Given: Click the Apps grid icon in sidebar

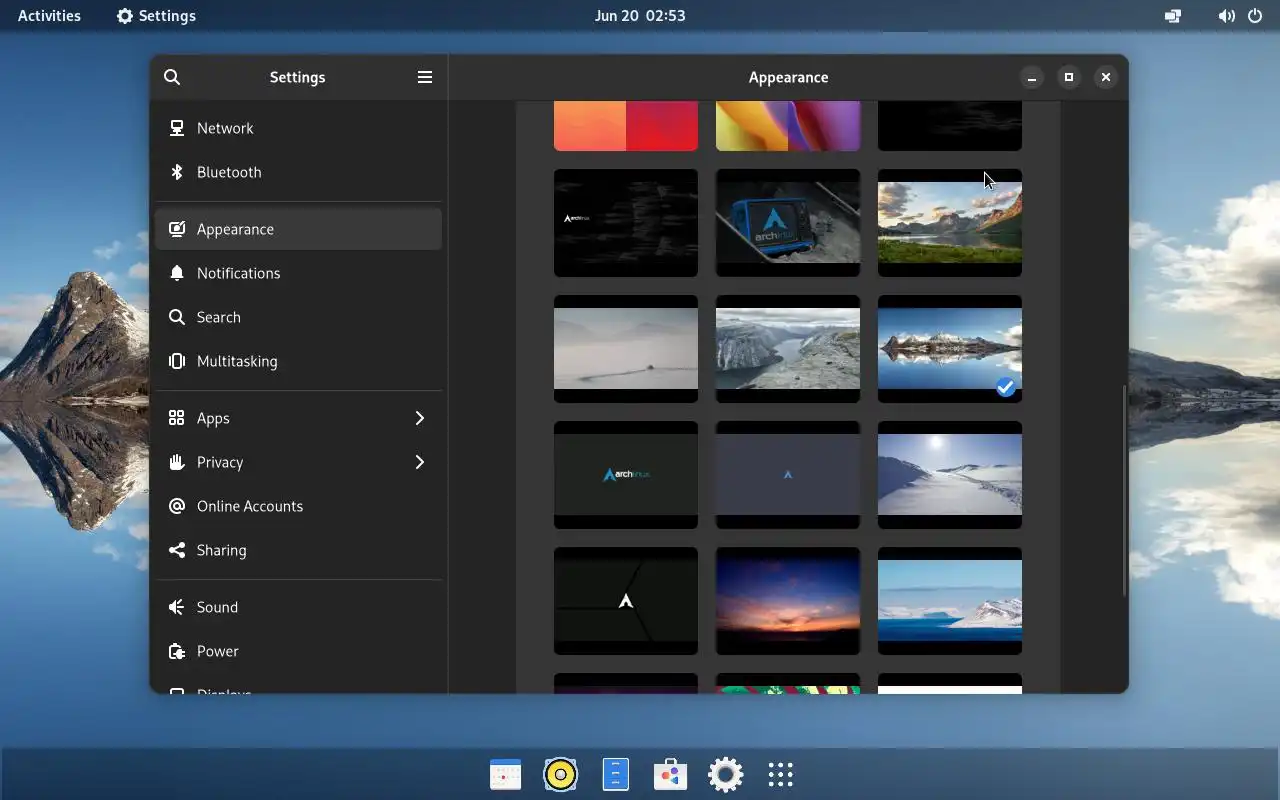Looking at the screenshot, I should point(177,418).
